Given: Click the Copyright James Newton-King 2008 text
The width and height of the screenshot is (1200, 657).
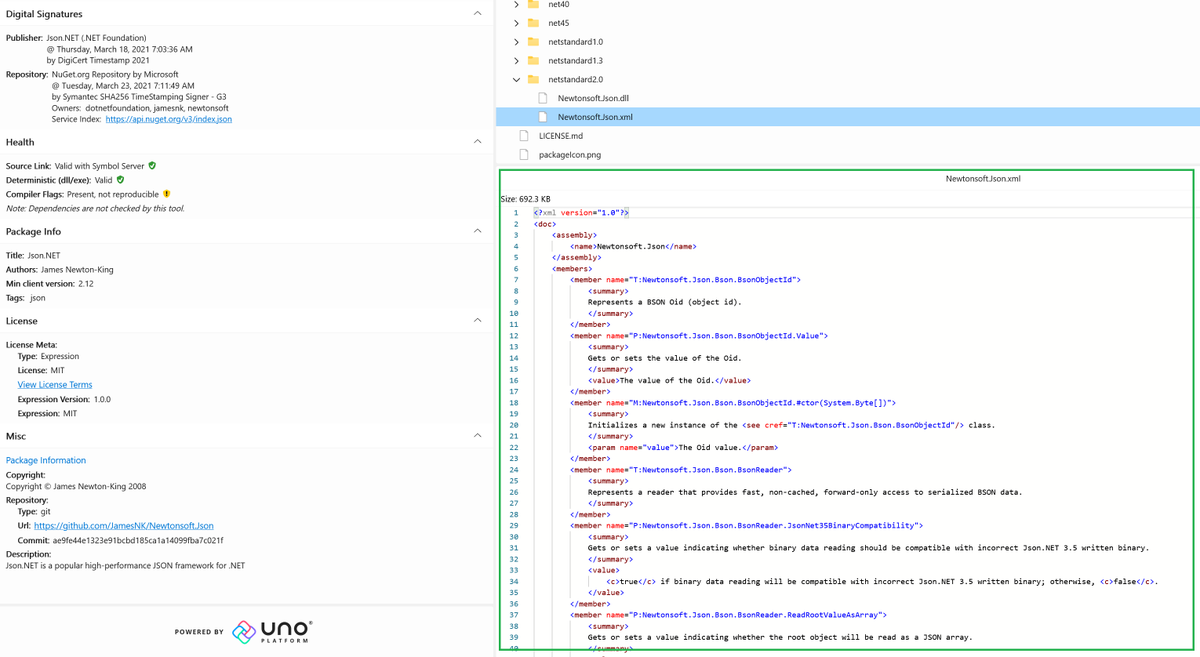Looking at the screenshot, I should click(x=76, y=487).
